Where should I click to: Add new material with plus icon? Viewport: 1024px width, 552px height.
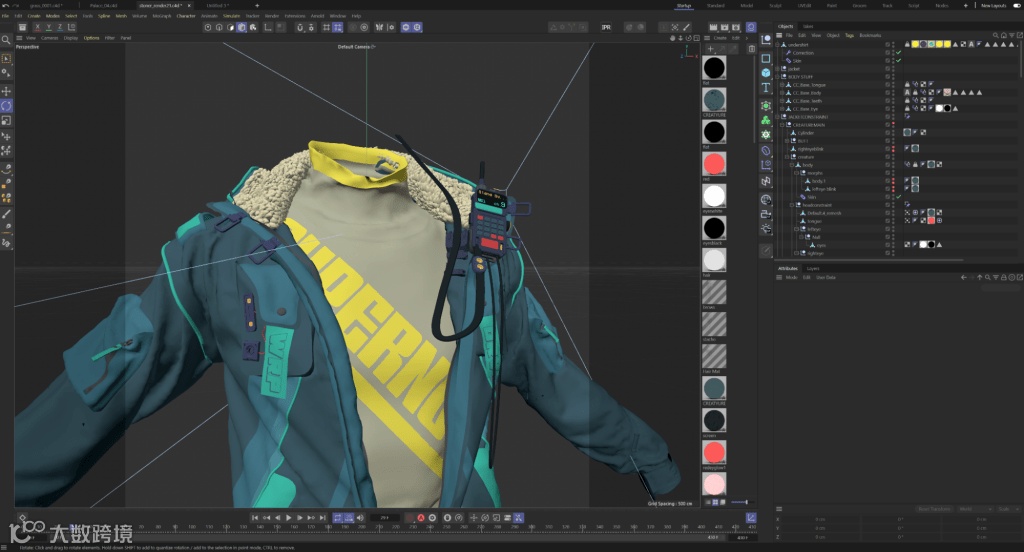tap(711, 48)
